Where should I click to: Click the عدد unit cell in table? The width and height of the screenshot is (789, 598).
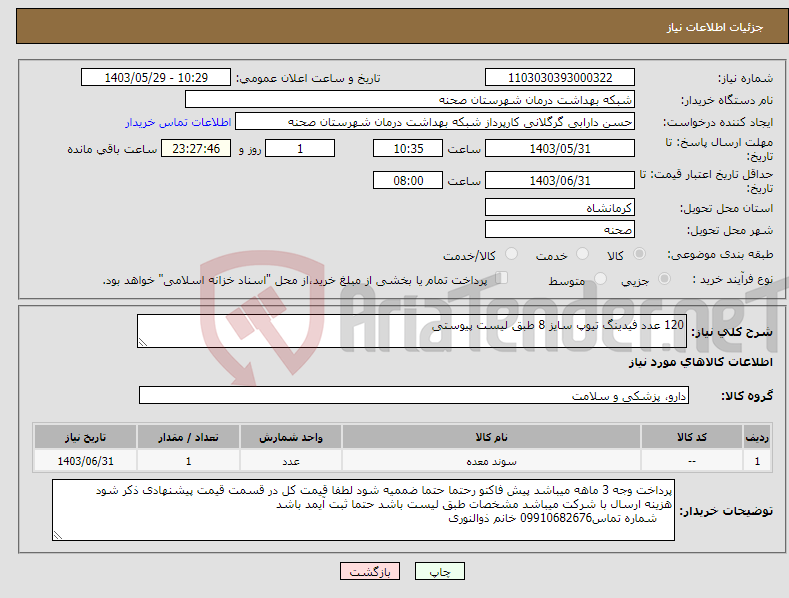291,461
